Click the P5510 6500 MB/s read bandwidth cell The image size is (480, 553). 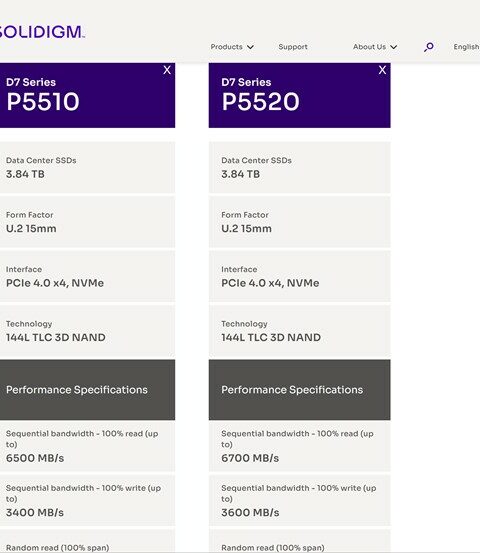(x=87, y=446)
